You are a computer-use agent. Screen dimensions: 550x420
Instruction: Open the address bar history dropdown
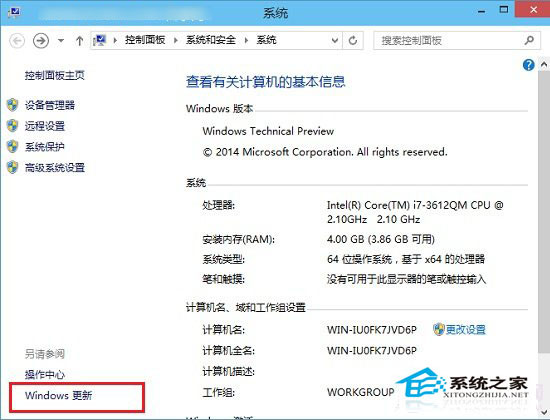click(335, 40)
